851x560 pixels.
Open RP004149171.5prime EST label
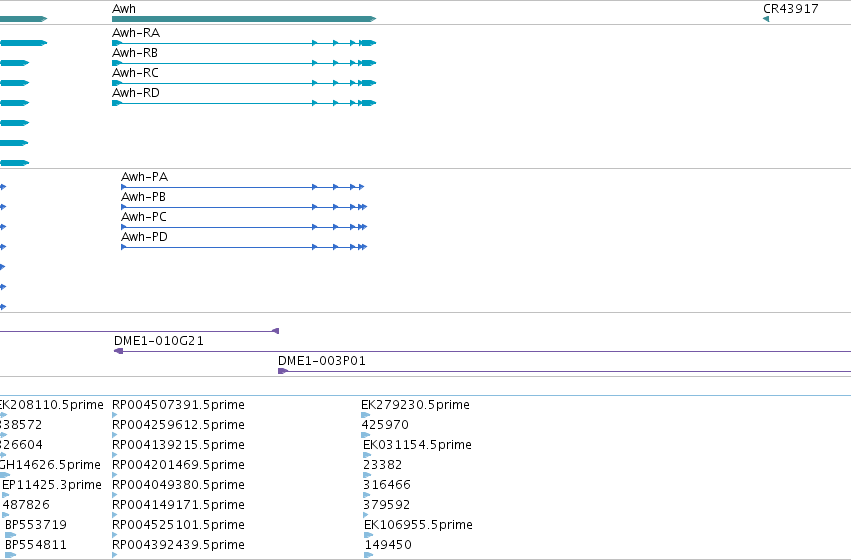[x=178, y=505]
